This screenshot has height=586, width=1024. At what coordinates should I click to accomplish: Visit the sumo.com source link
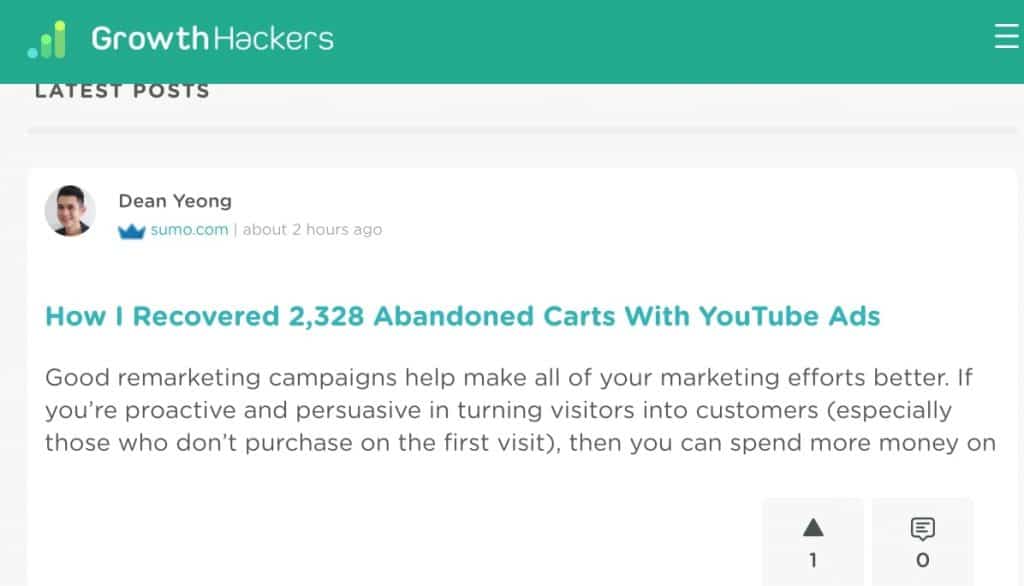pos(189,230)
